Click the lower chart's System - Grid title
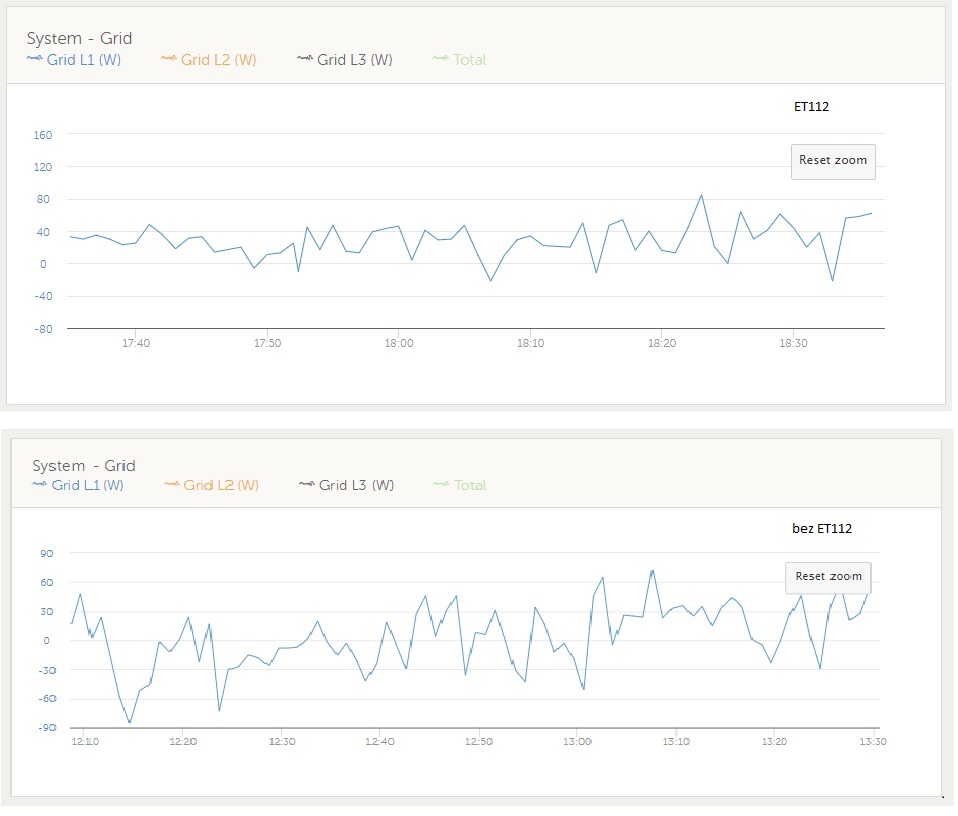The height and width of the screenshot is (816, 958). [x=83, y=465]
